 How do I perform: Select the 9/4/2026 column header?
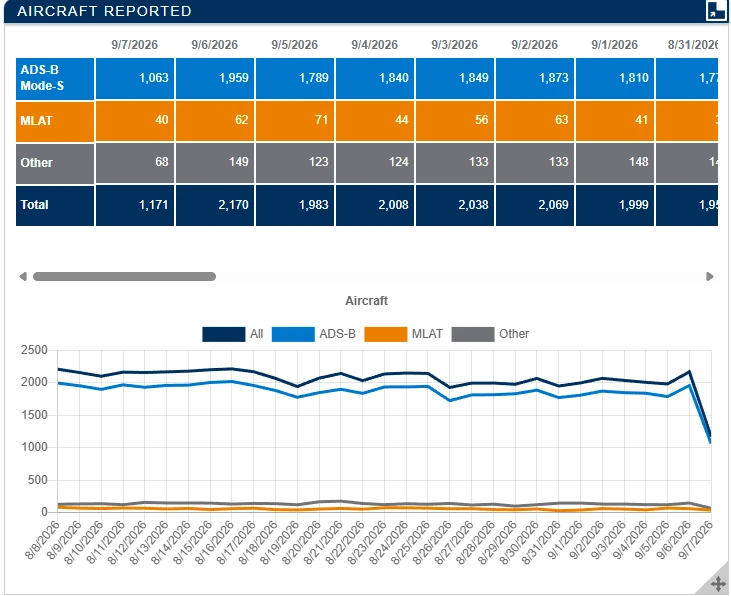374,45
